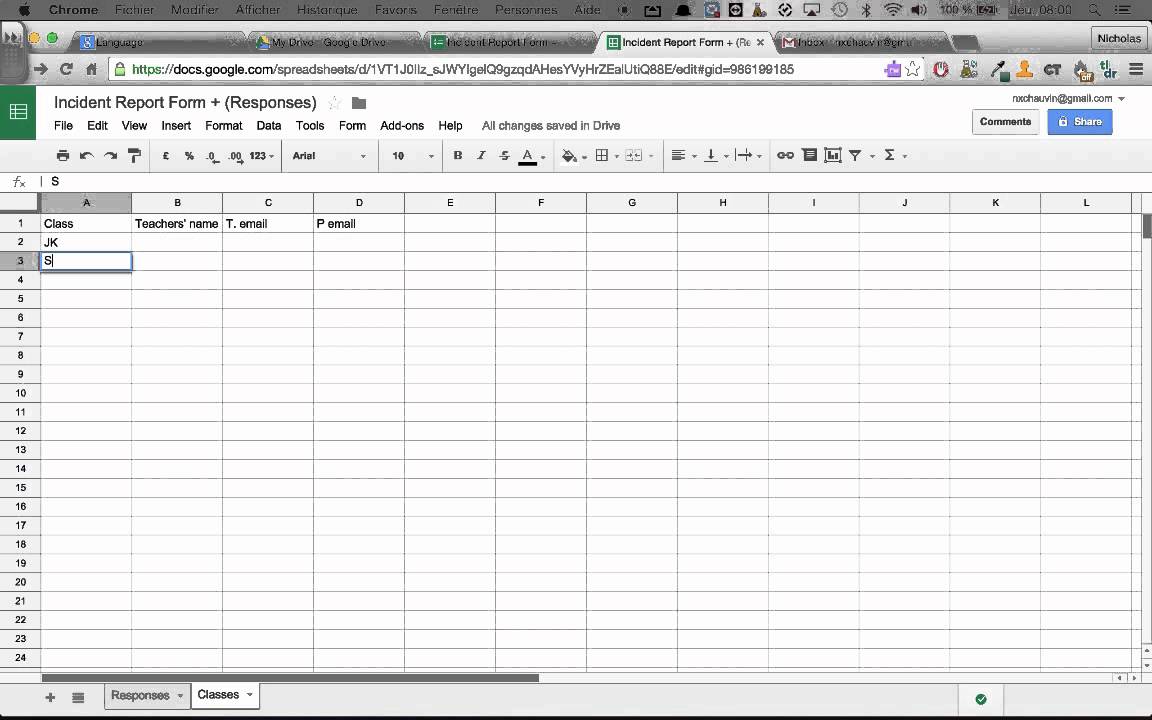
Task: Open Chrome's Historique menu
Action: (x=327, y=10)
